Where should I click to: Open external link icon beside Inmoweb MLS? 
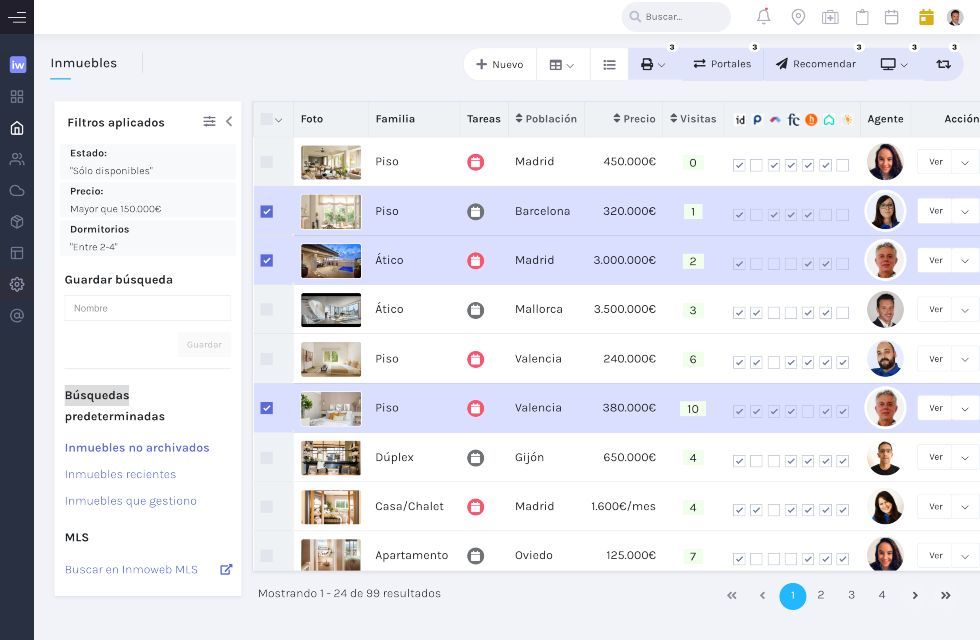[x=226, y=569]
